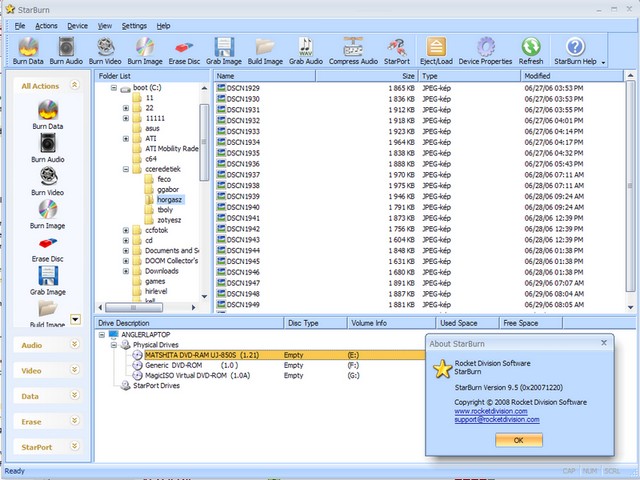Sort files by the Size column header

click(x=366, y=76)
